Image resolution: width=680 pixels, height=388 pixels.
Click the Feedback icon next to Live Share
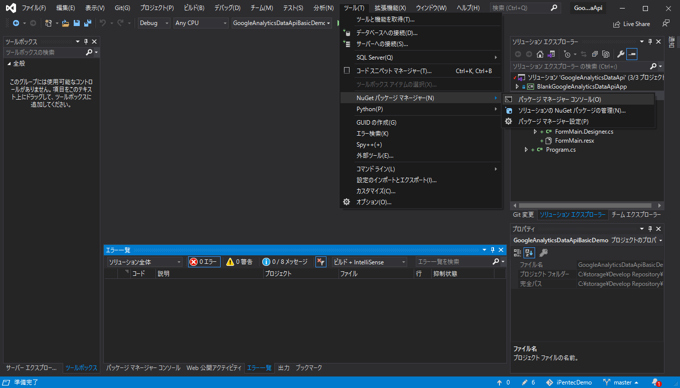click(666, 23)
